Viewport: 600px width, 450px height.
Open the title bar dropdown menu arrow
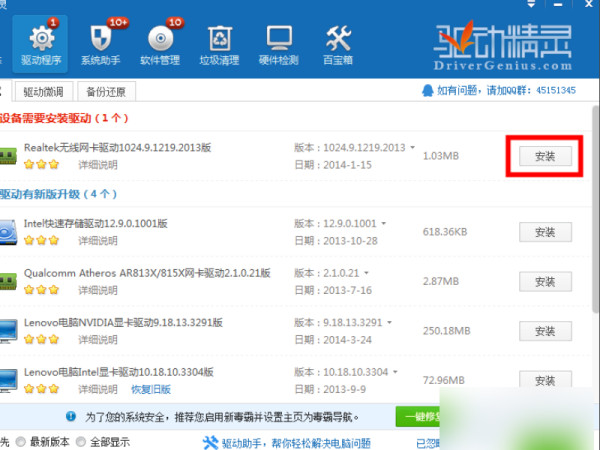pyautogui.click(x=531, y=4)
